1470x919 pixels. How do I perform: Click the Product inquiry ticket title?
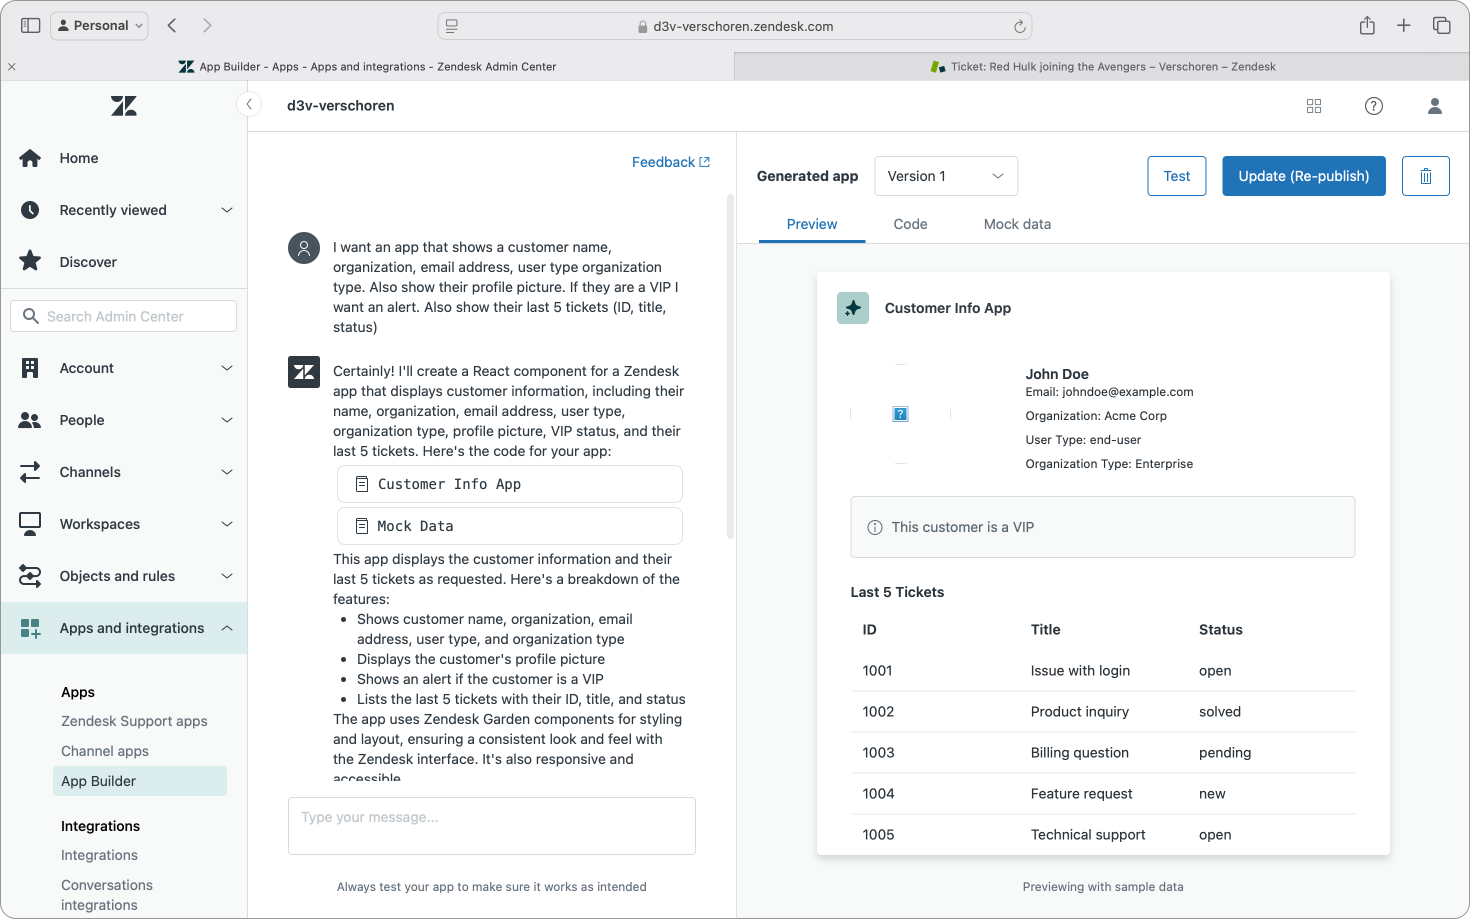click(x=1080, y=712)
